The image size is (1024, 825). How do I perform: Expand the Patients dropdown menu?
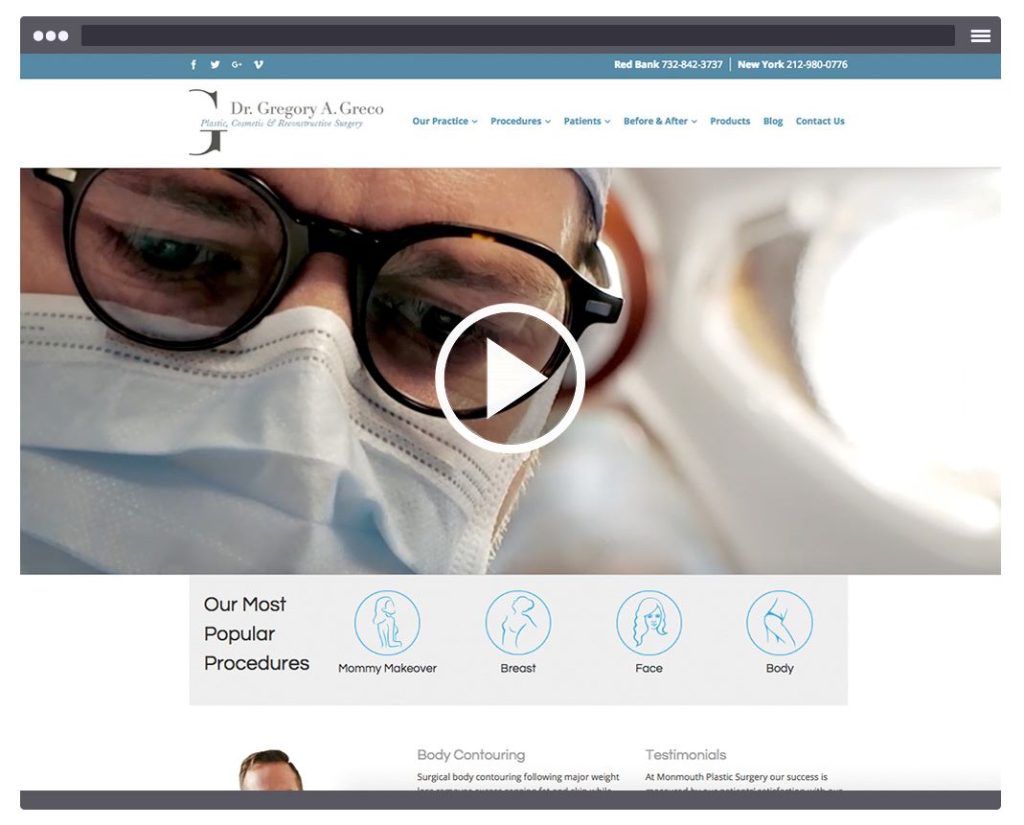(x=587, y=121)
